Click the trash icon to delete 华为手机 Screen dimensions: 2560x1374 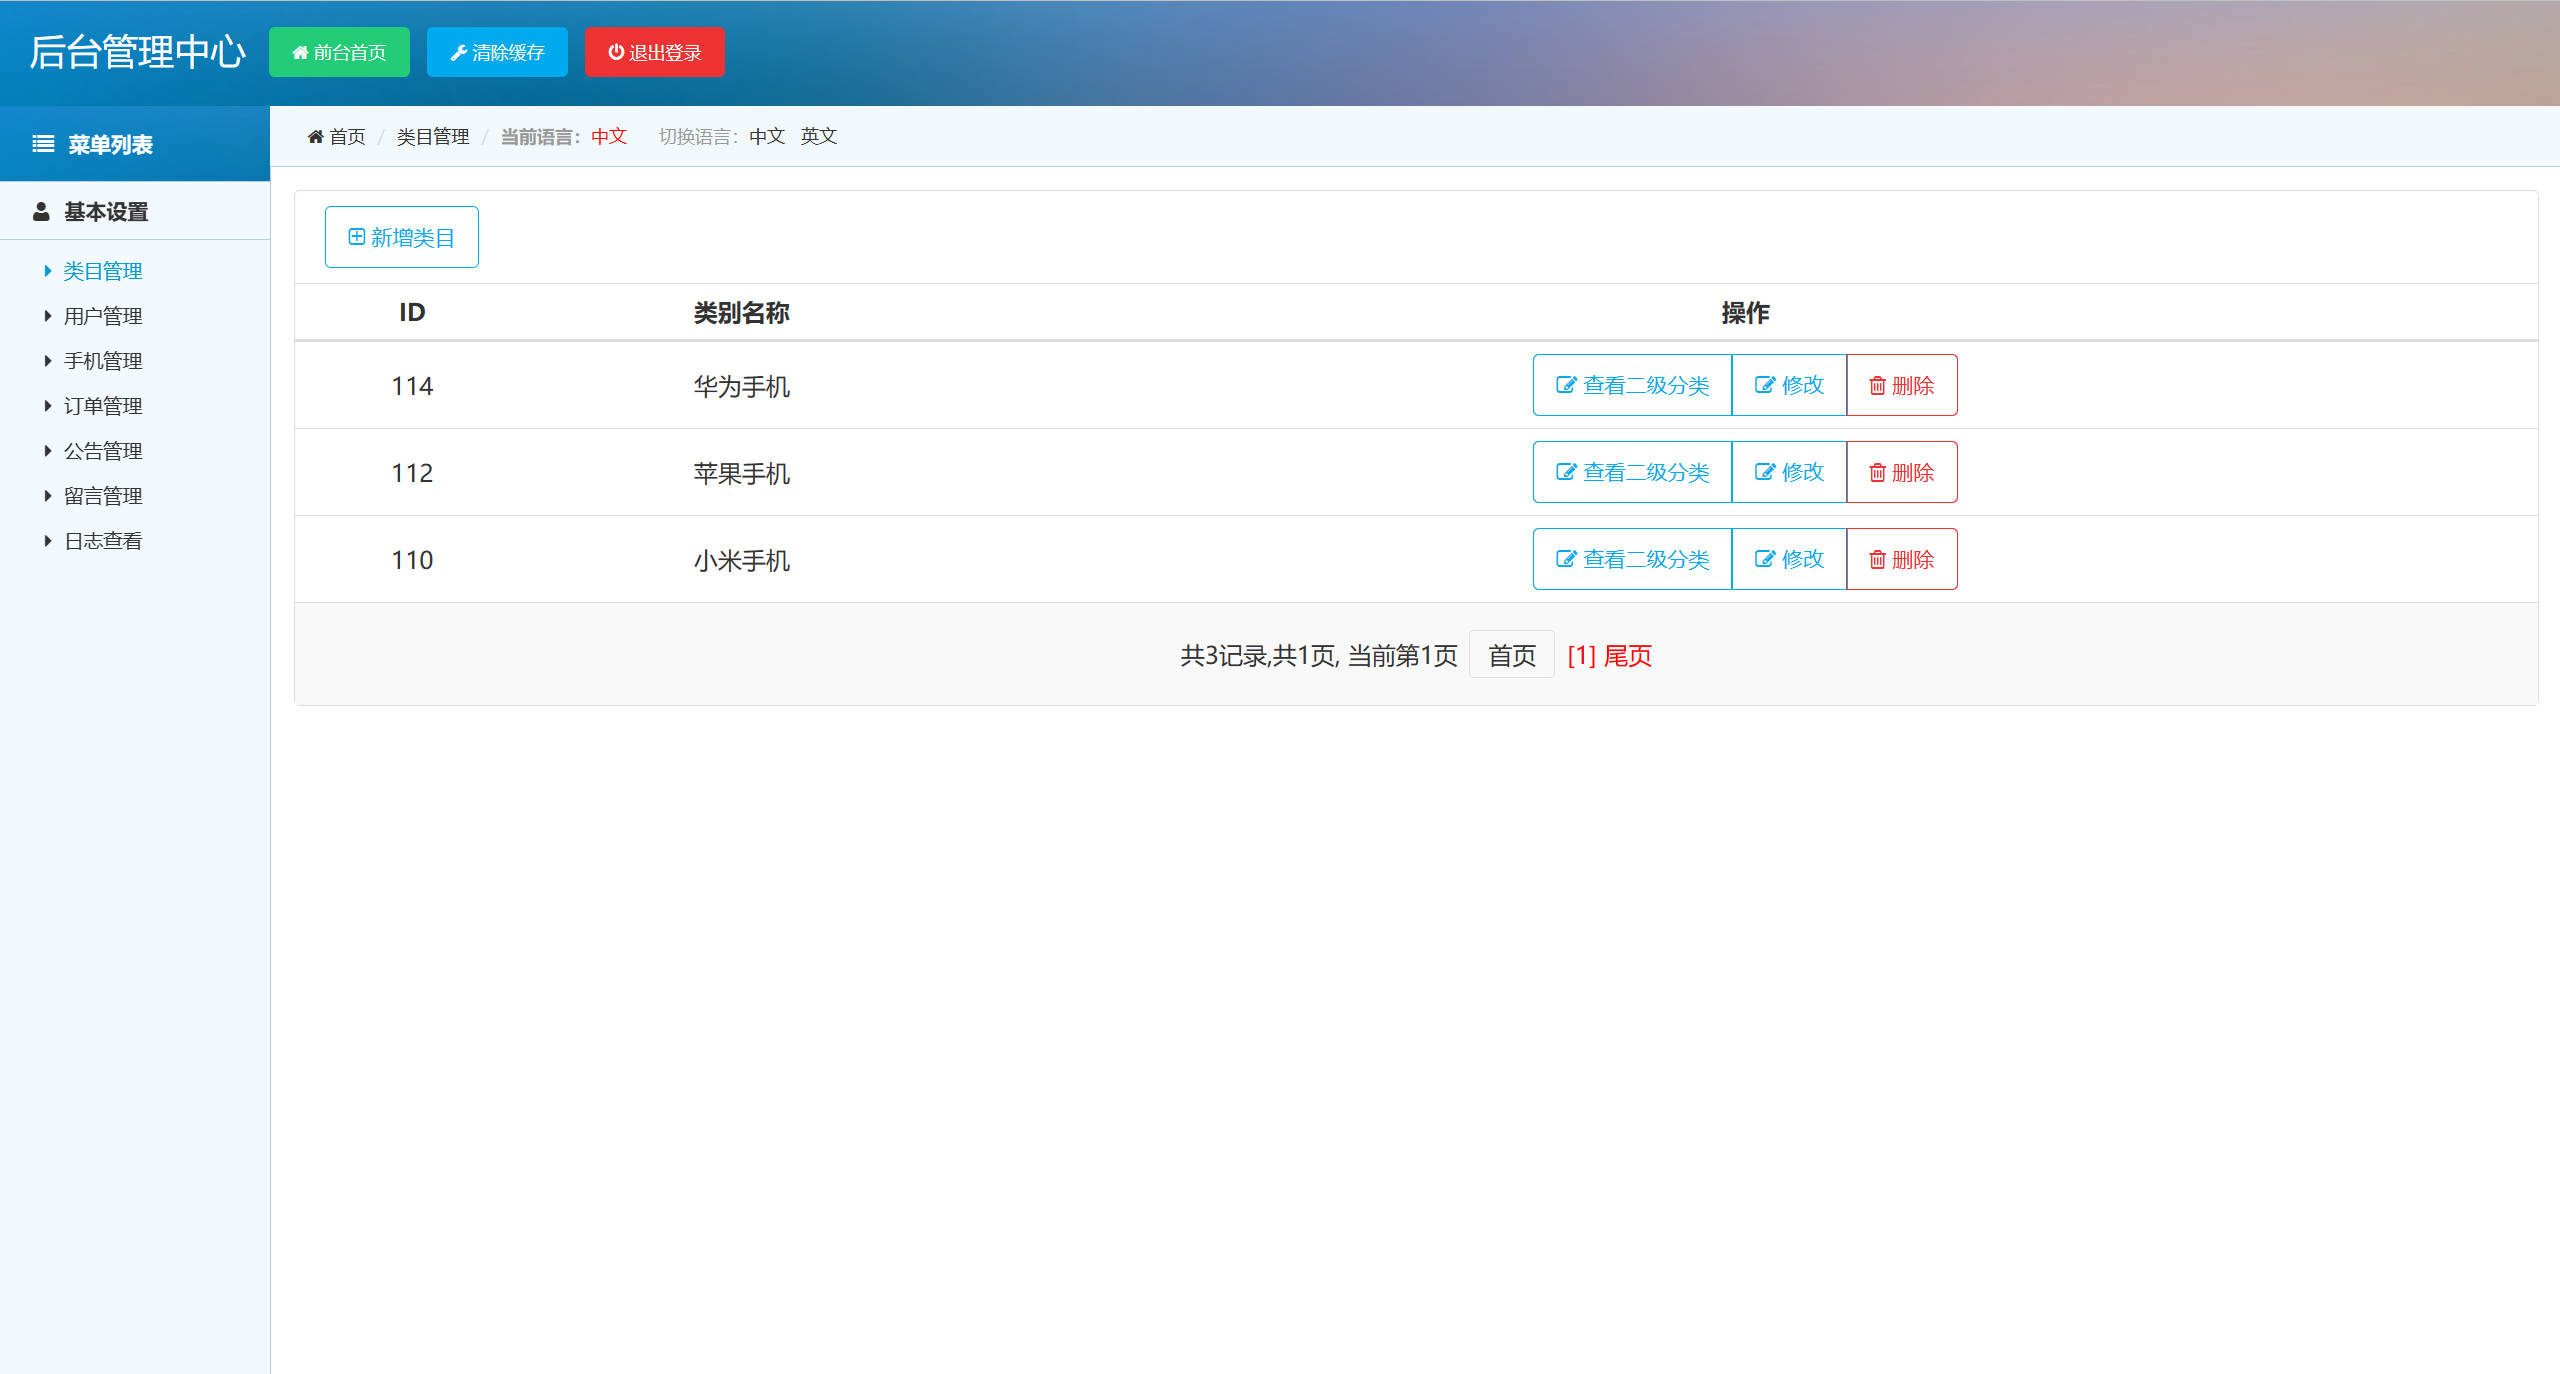tap(1877, 385)
